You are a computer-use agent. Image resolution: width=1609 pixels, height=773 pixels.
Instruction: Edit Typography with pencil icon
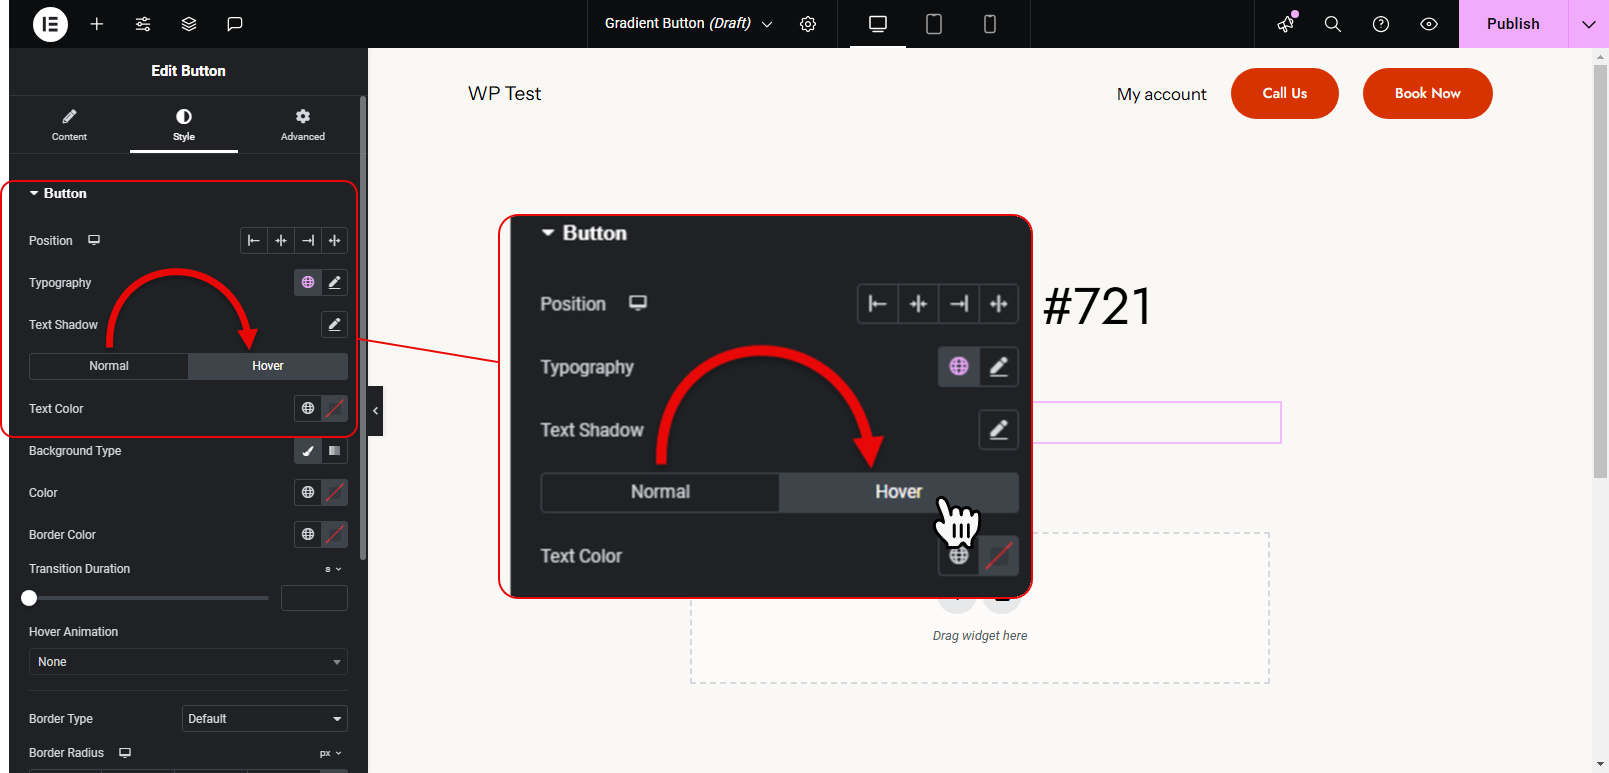pos(335,283)
